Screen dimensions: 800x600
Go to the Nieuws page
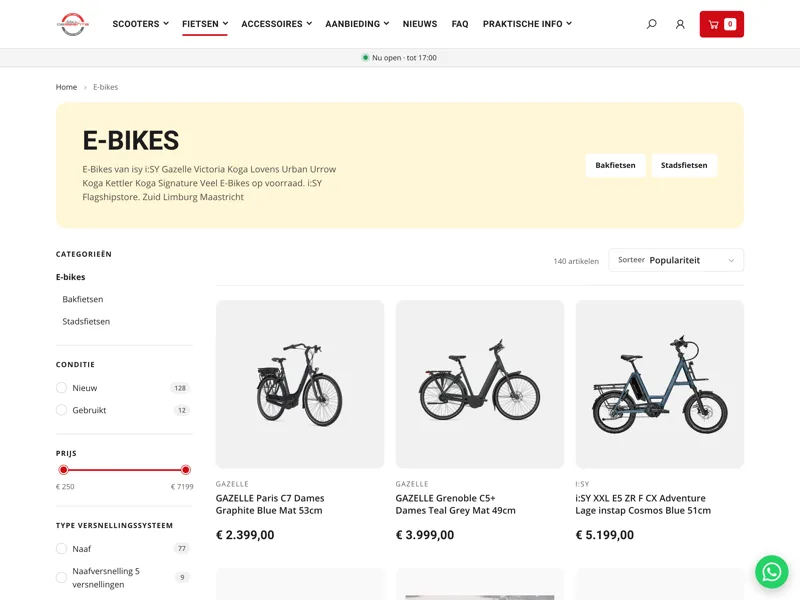[x=419, y=24]
